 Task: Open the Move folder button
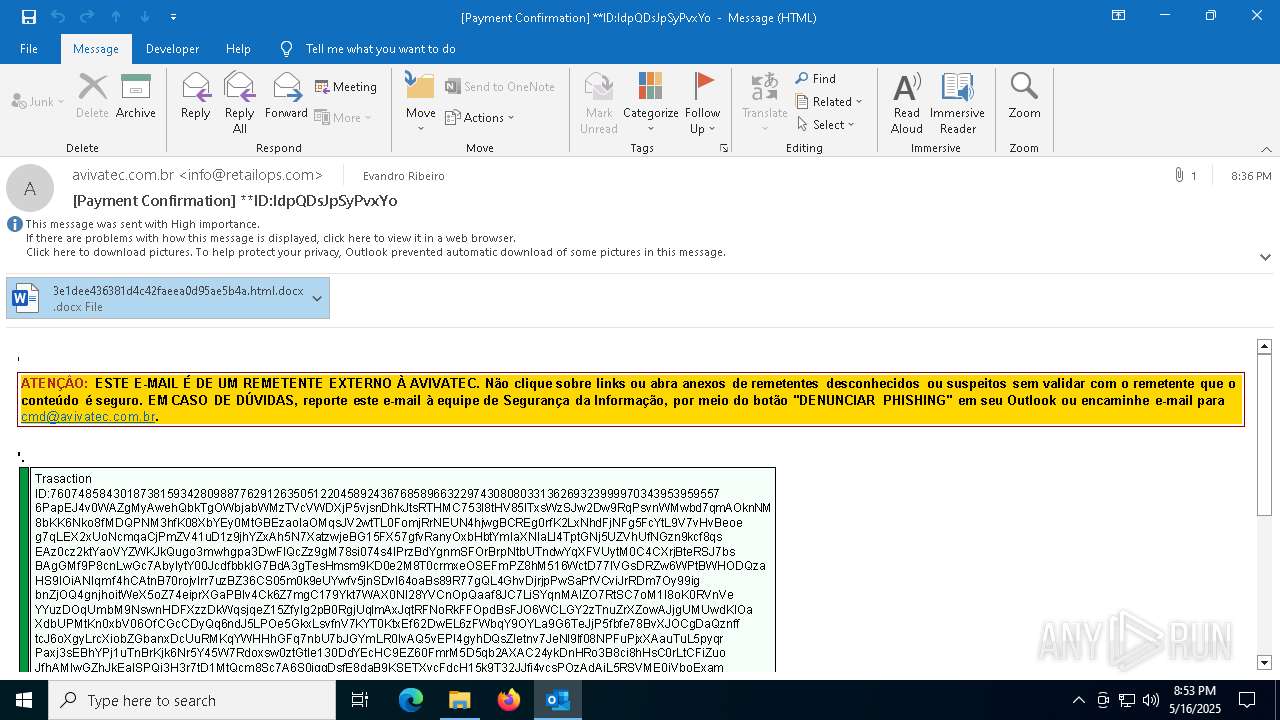pyautogui.click(x=420, y=103)
